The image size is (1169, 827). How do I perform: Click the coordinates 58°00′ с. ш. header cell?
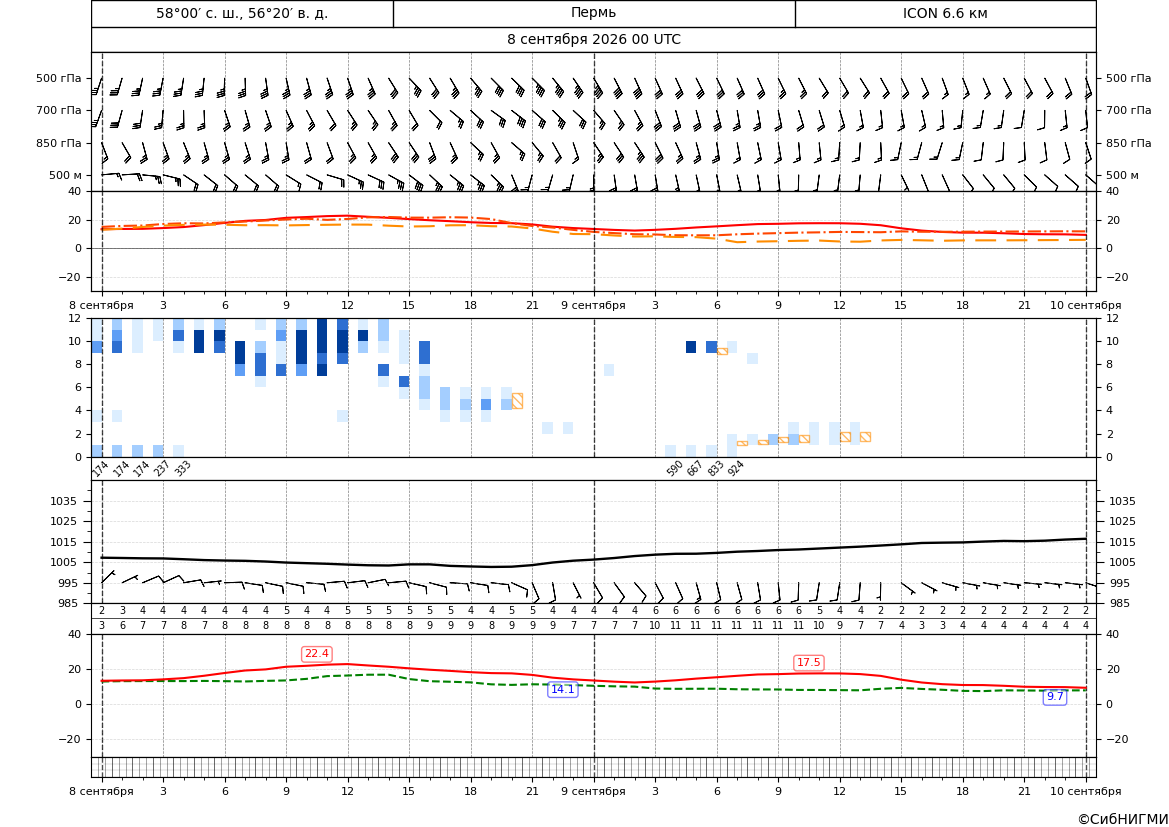[242, 13]
